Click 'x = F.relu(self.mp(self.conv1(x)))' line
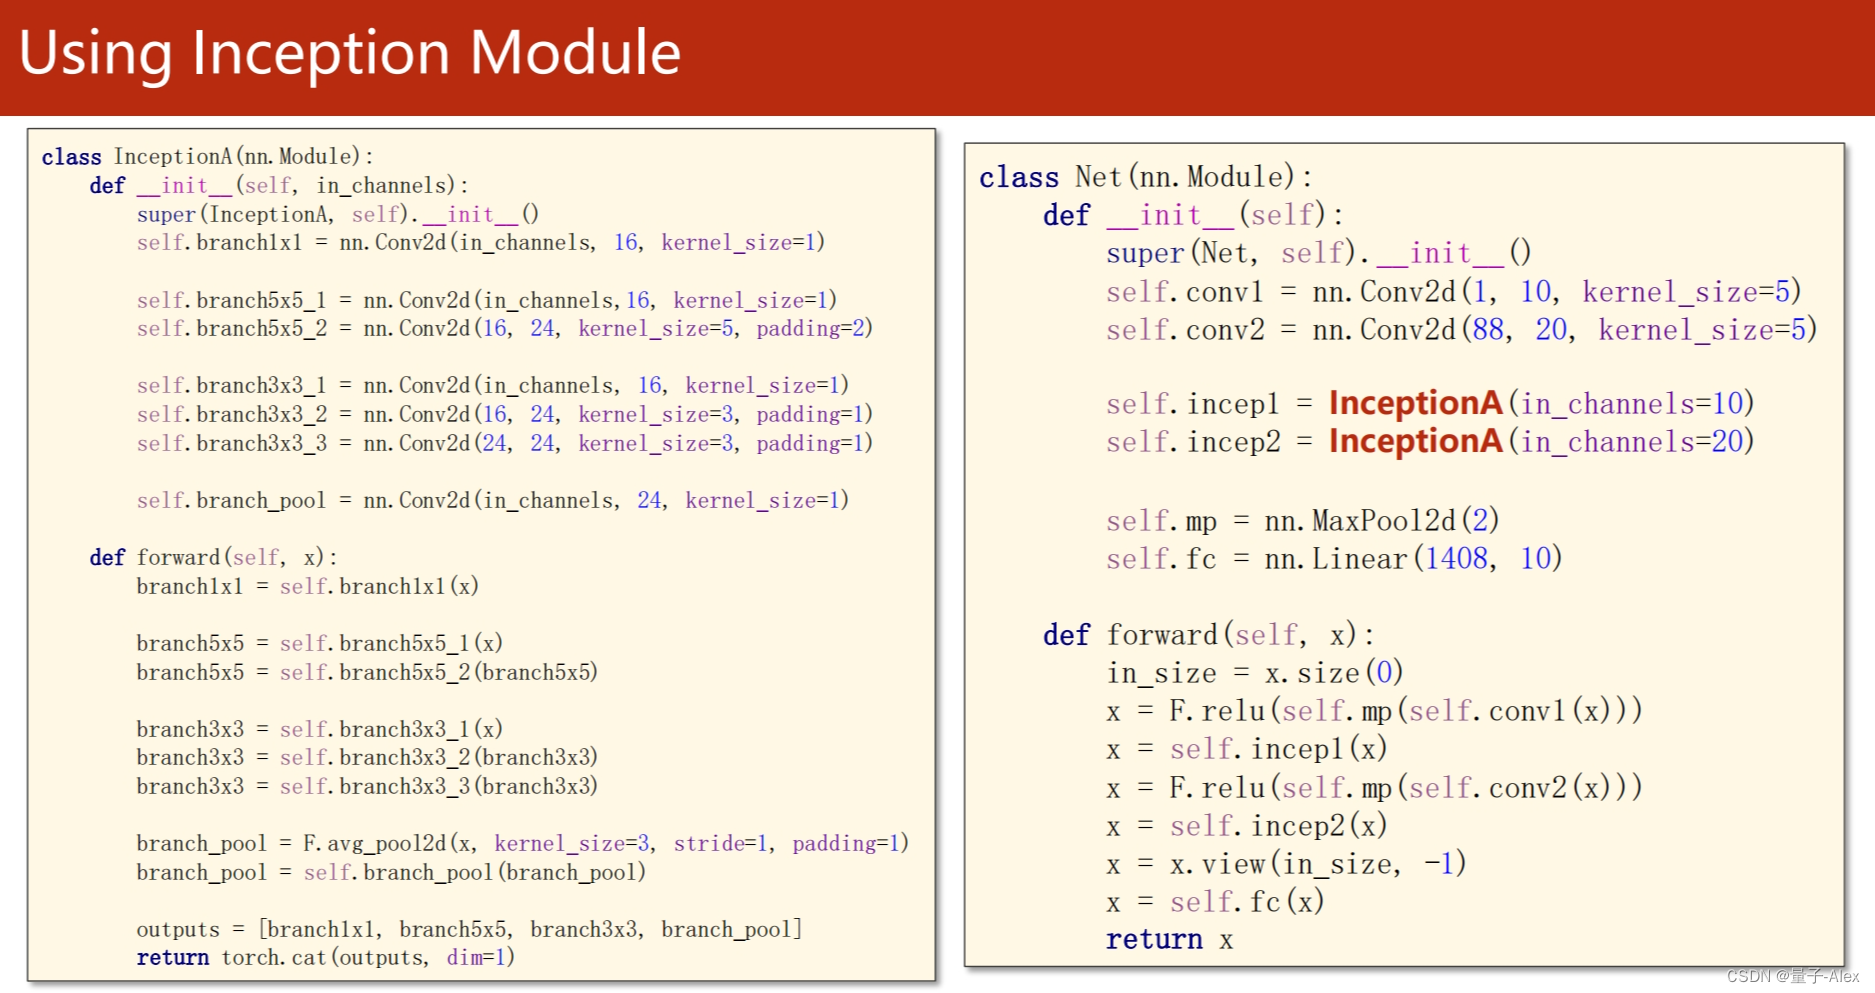The width and height of the screenshot is (1875, 993). pyautogui.click(x=1374, y=711)
